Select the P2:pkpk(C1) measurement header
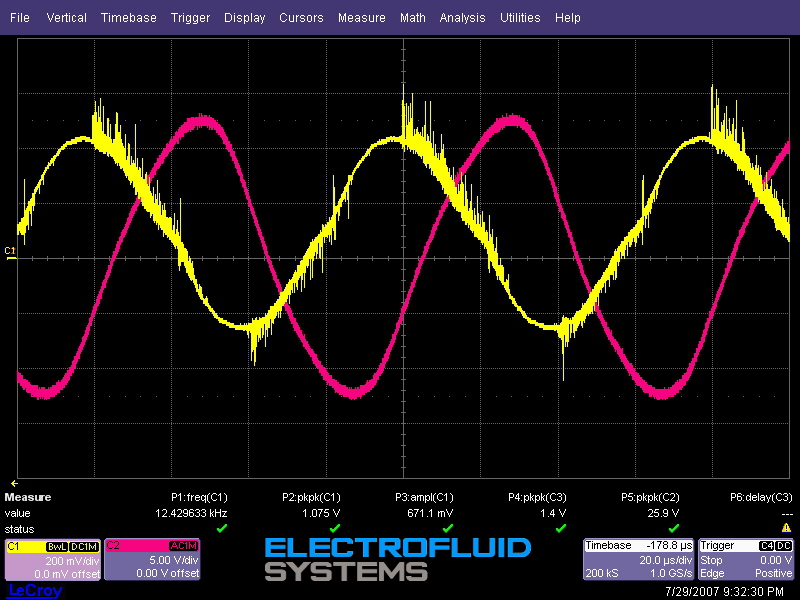 tap(311, 497)
